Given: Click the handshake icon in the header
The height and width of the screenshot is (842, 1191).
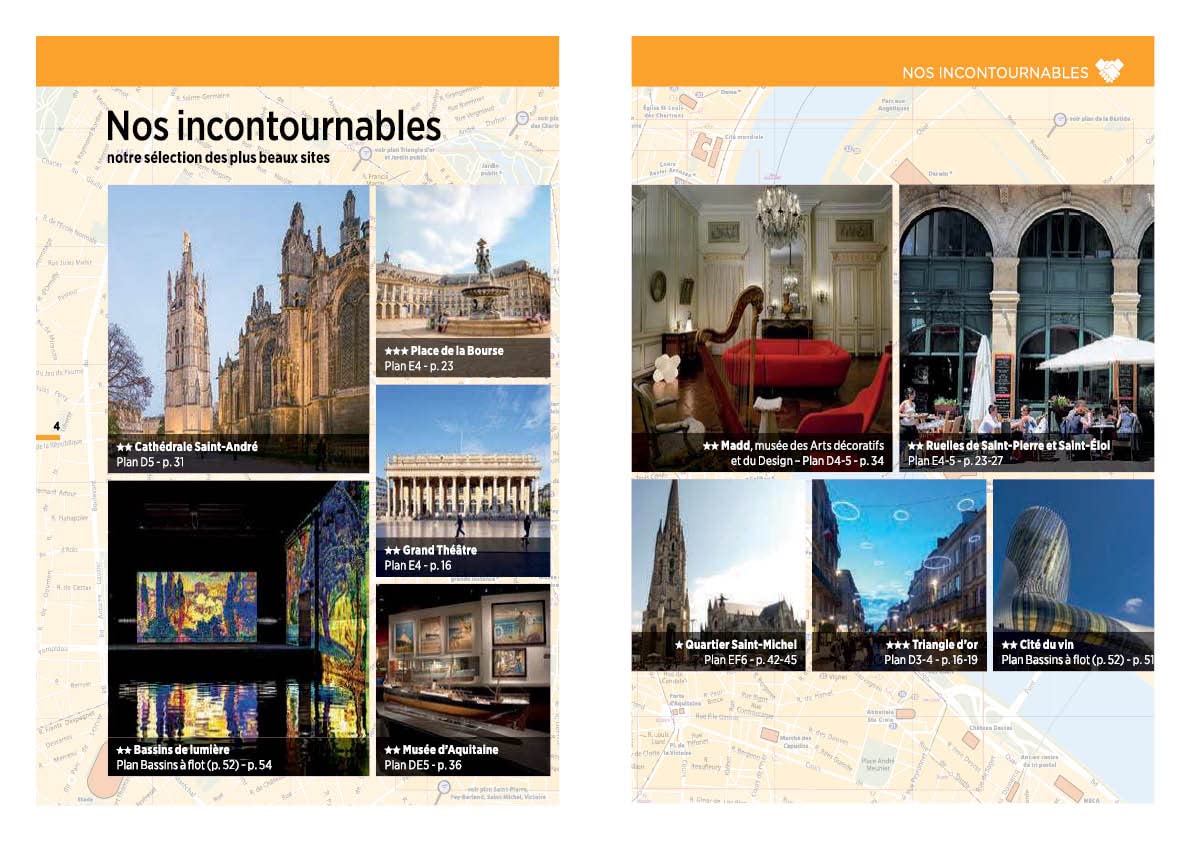Looking at the screenshot, I should (1109, 71).
